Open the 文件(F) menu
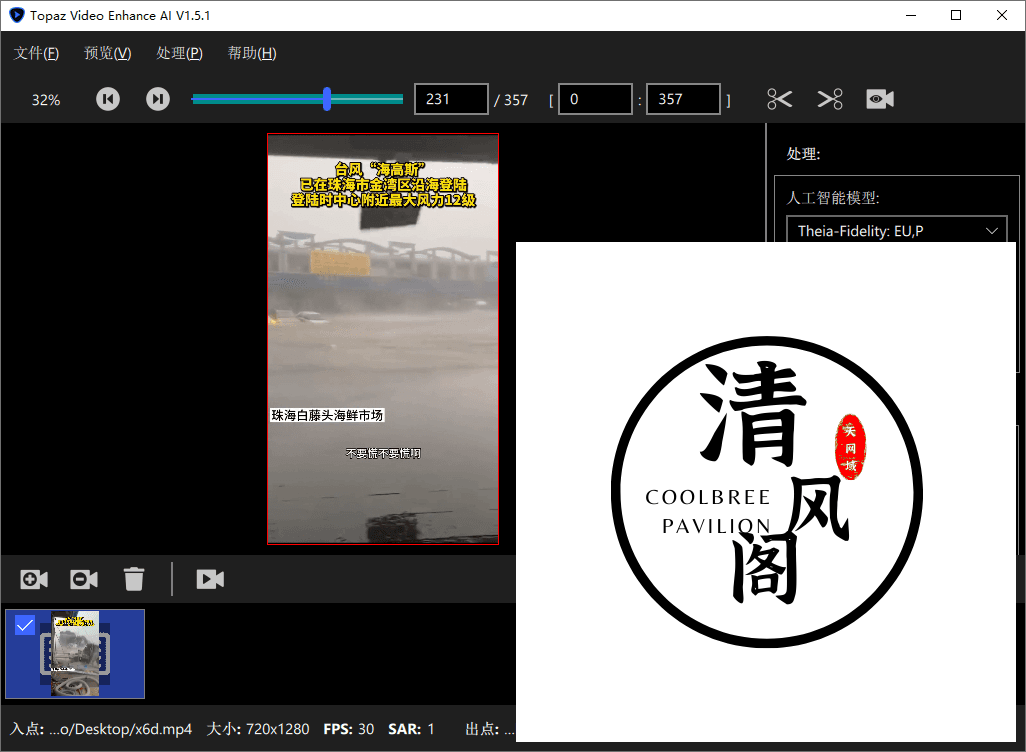Image resolution: width=1026 pixels, height=752 pixels. [x=37, y=53]
